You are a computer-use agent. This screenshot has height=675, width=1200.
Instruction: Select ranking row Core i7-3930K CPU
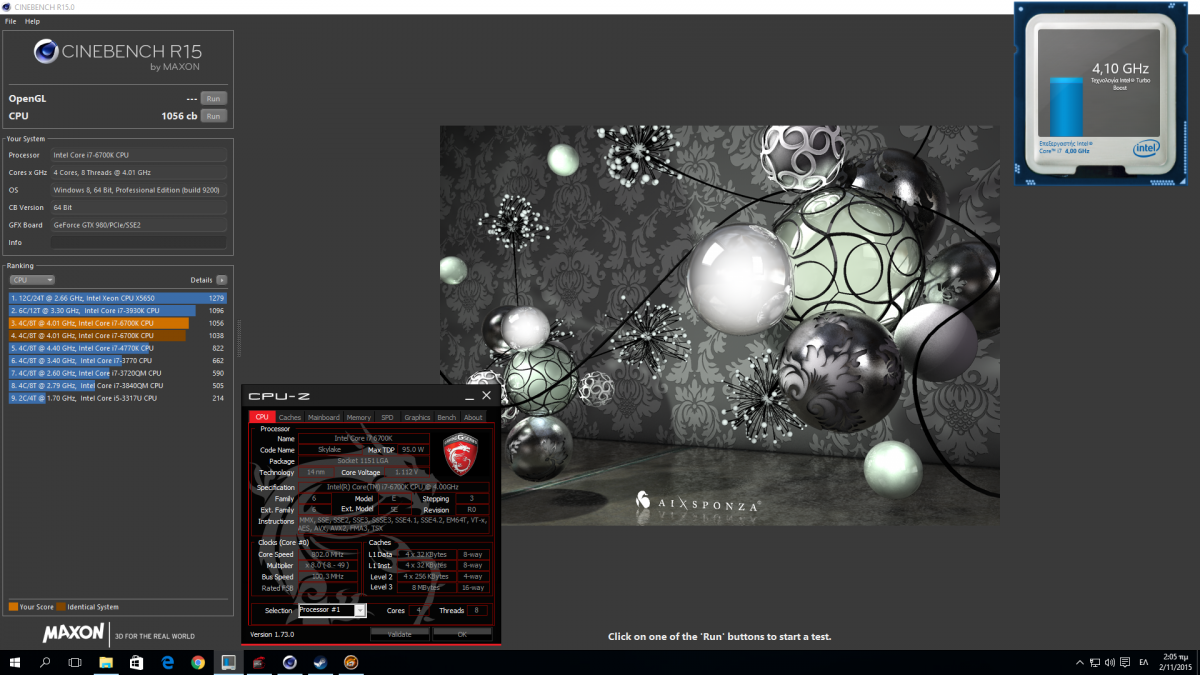pyautogui.click(x=118, y=310)
